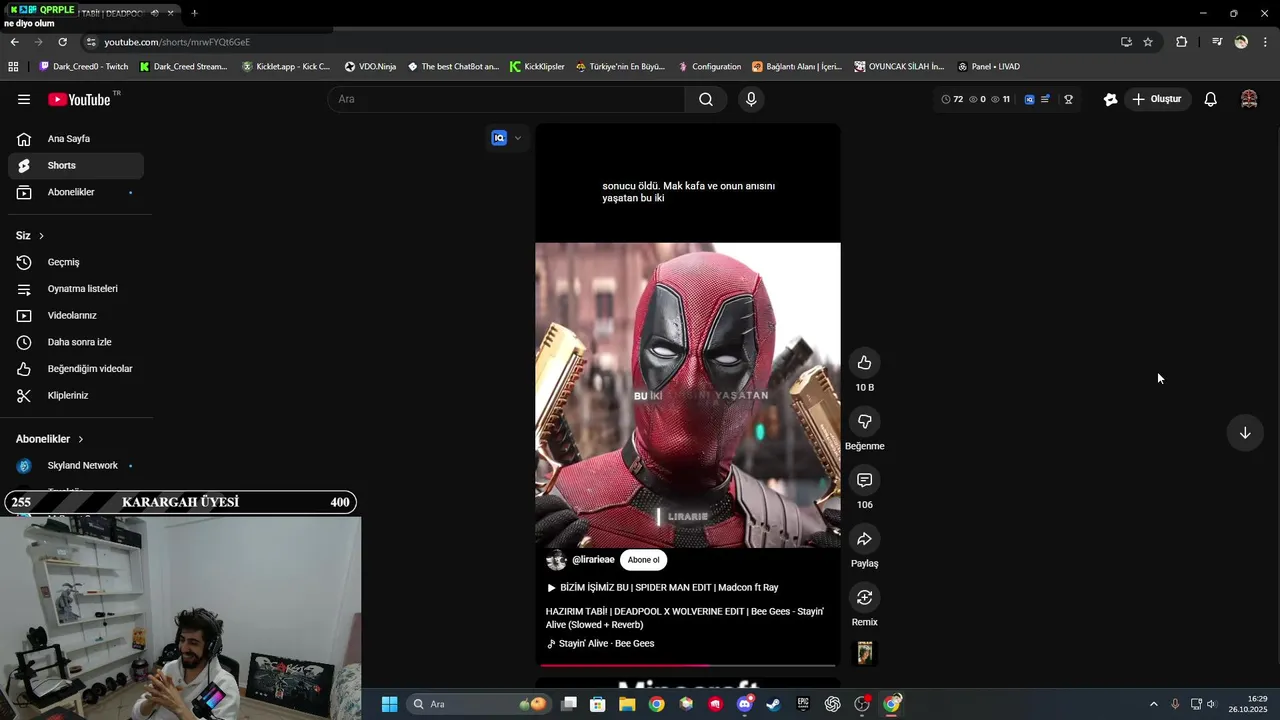Open Beğendiğim videolar
Screen dimensions: 1280x720
click(76, 369)
